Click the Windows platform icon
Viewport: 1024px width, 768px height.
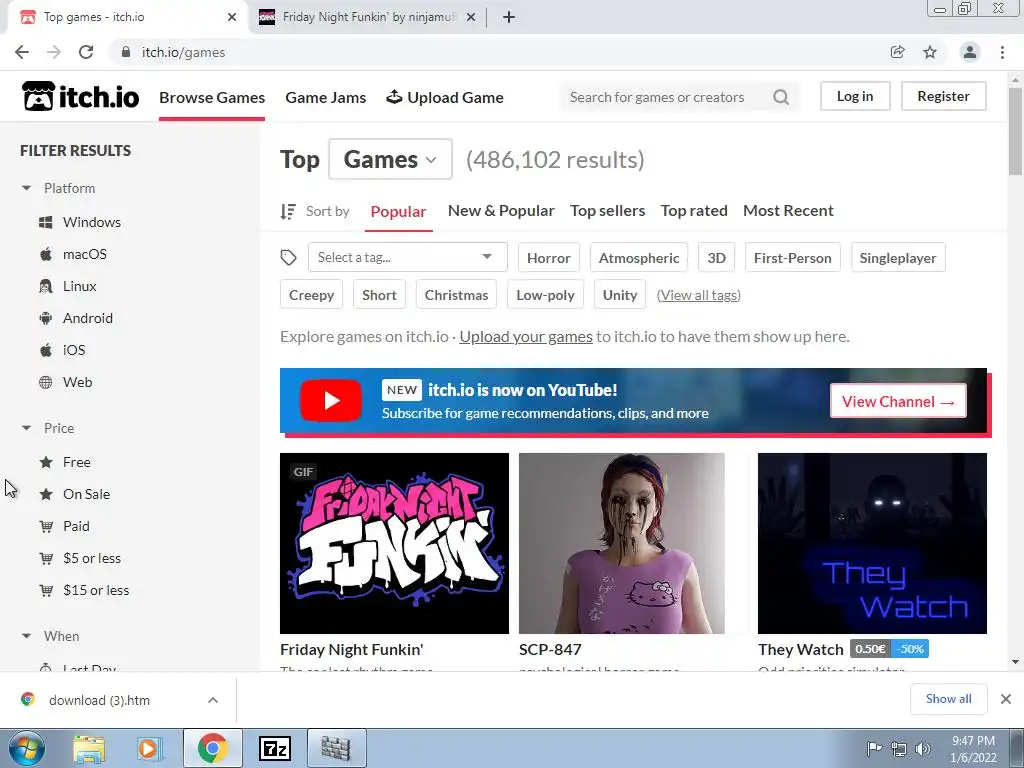(x=46, y=222)
